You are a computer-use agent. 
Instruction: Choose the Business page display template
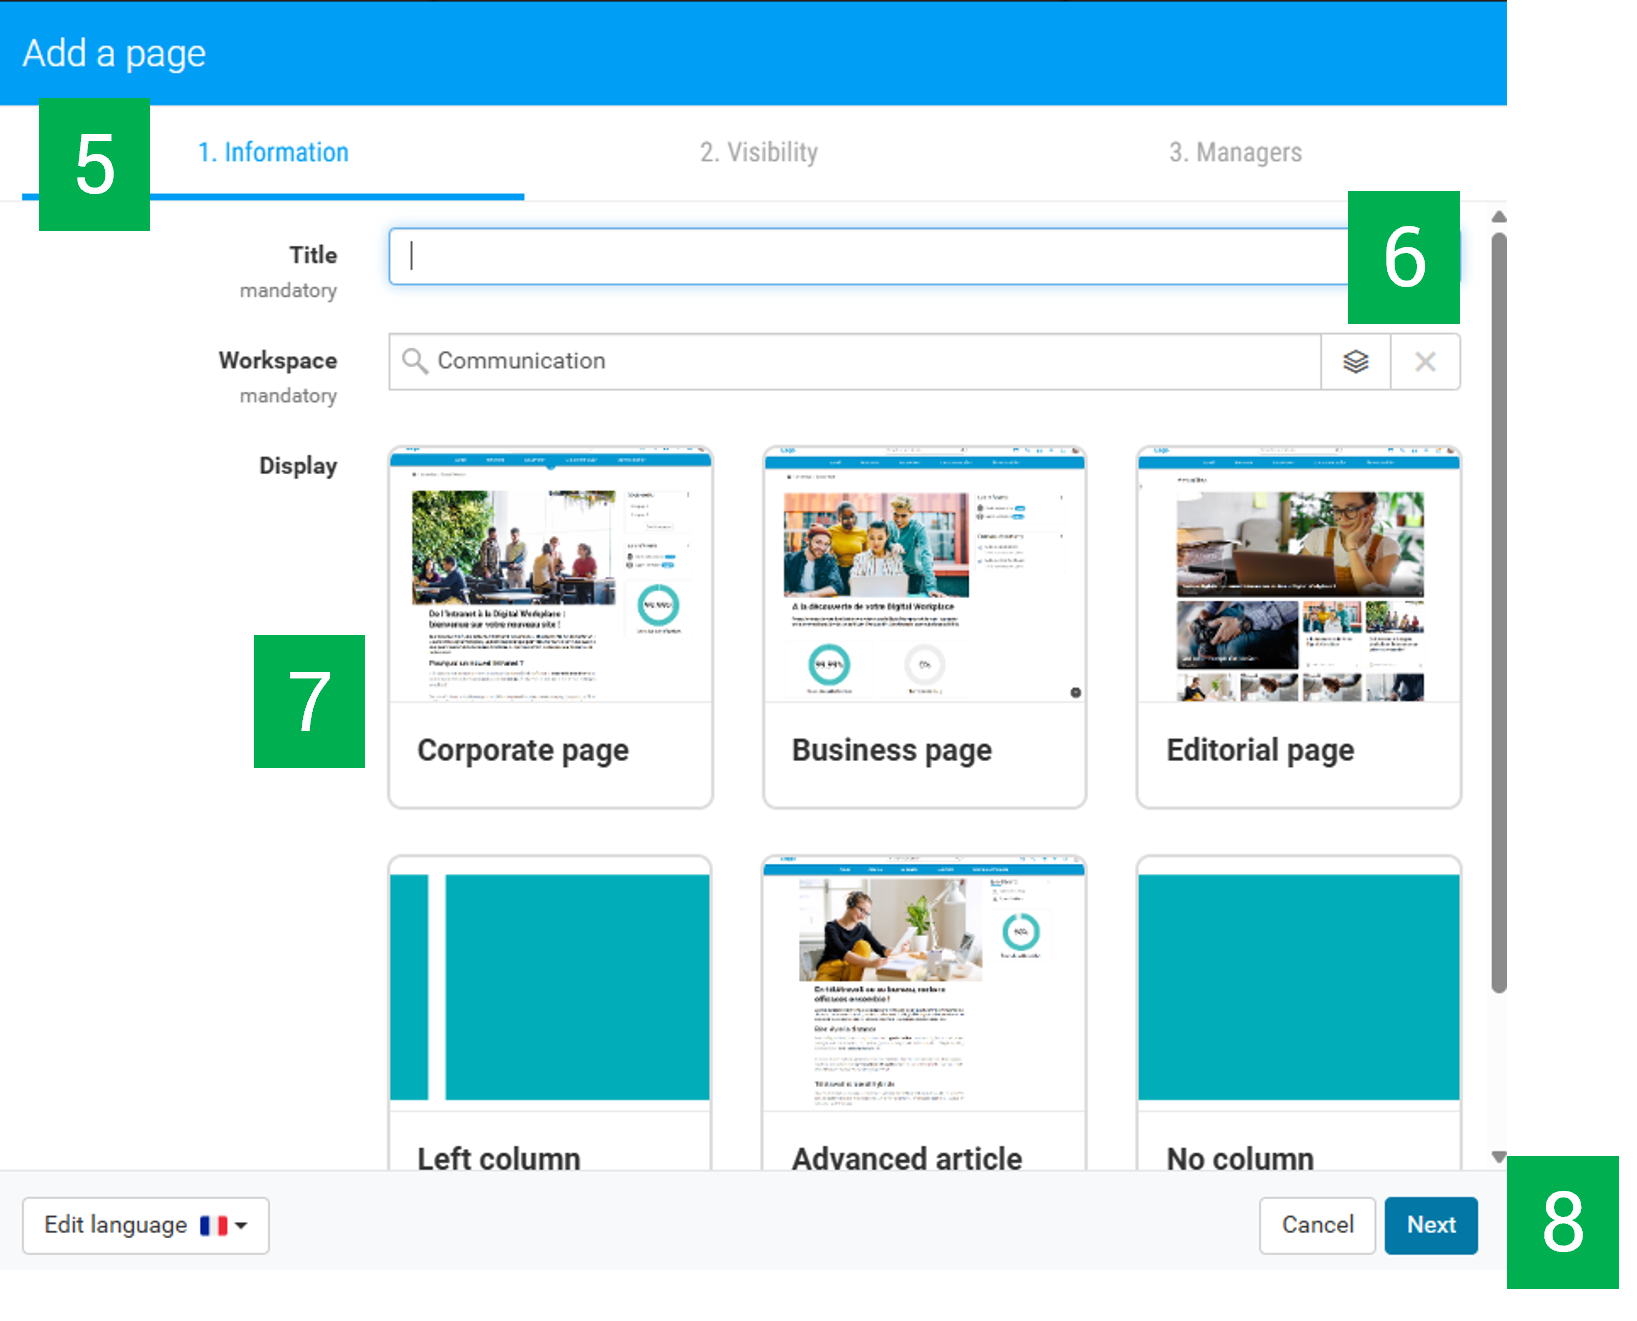tap(925, 627)
